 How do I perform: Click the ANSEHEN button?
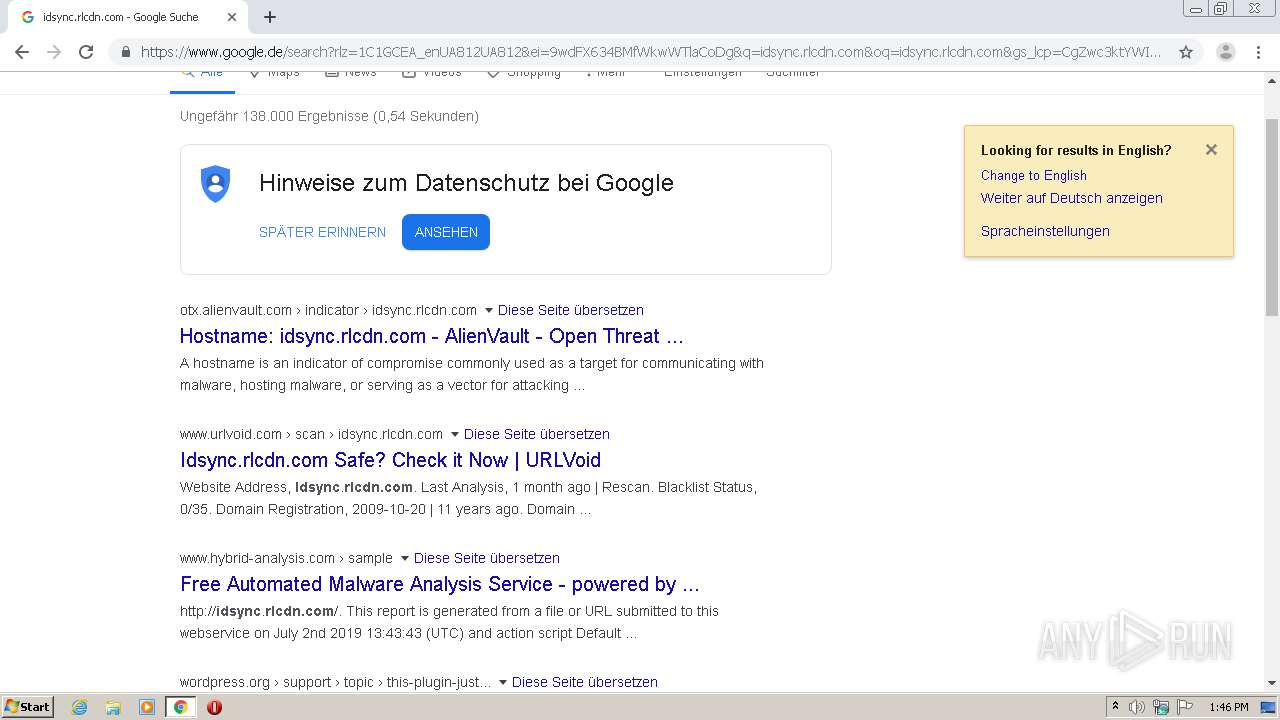[446, 232]
